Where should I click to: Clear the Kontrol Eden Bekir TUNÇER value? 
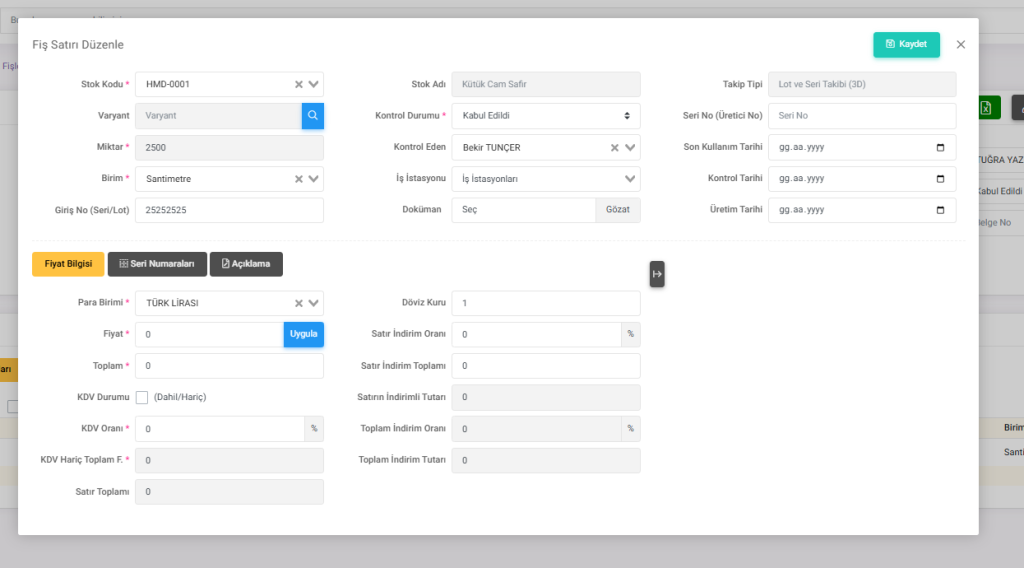pos(615,148)
